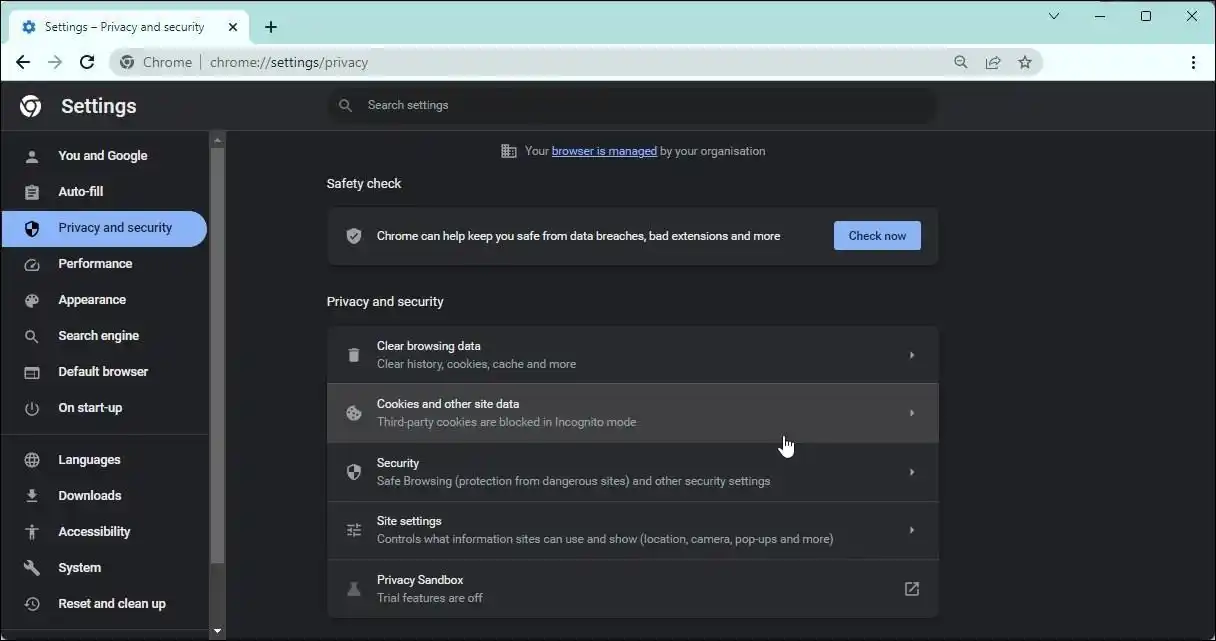Open You and Google settings section

(104, 156)
